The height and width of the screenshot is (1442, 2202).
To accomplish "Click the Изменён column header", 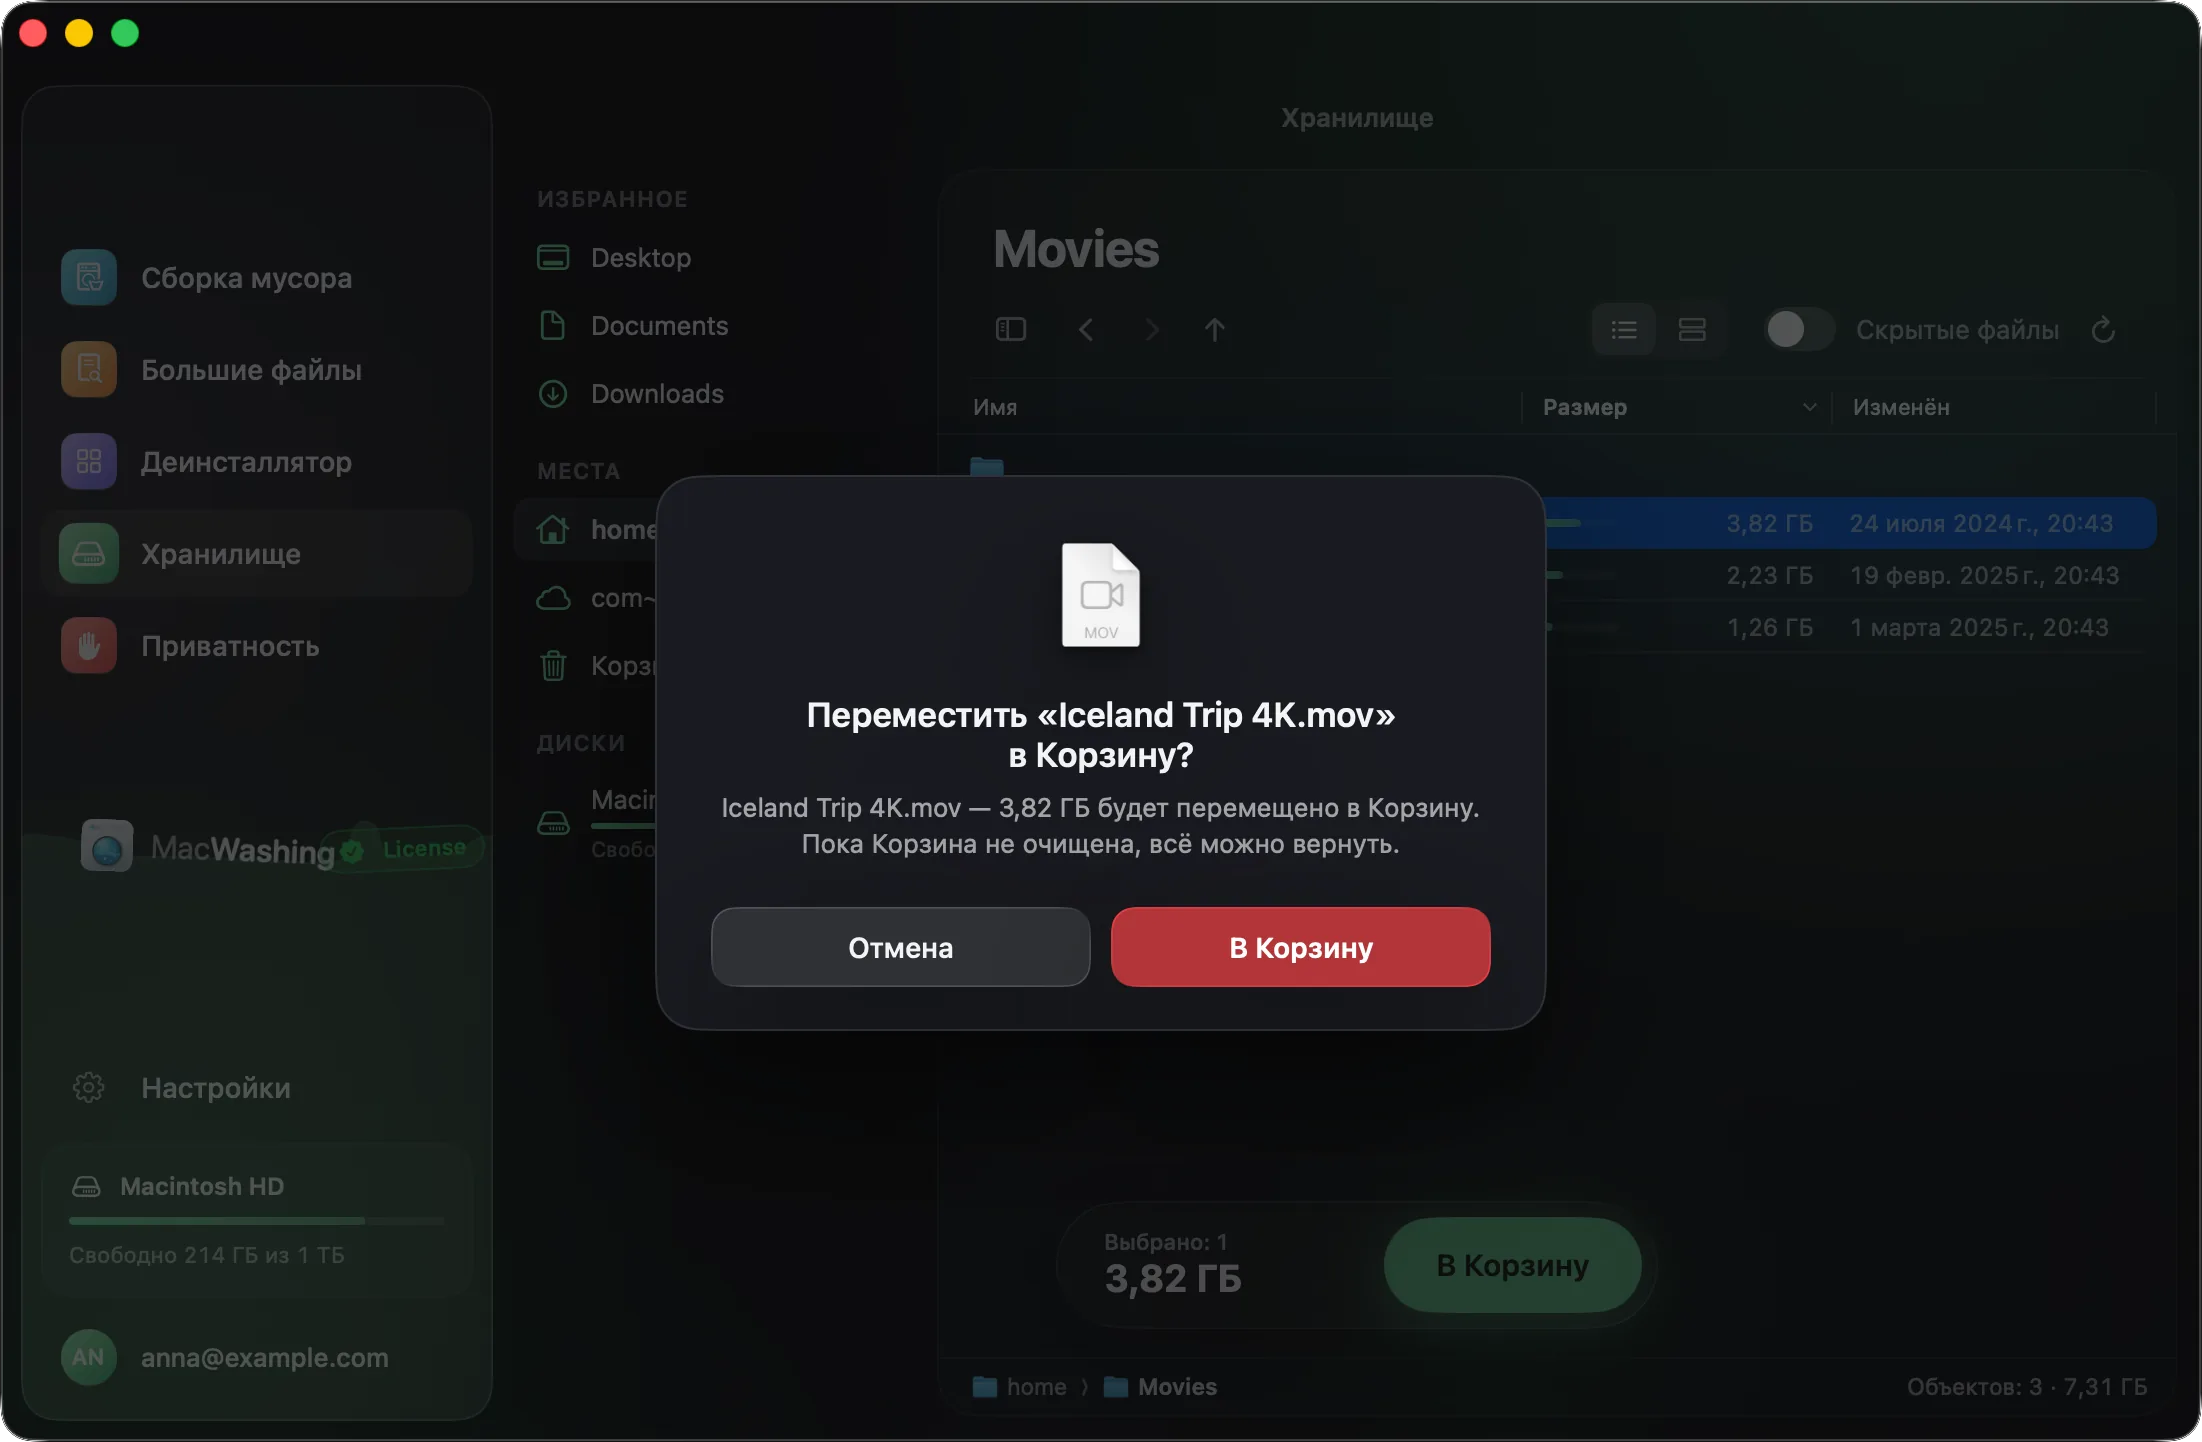I will tap(1901, 407).
